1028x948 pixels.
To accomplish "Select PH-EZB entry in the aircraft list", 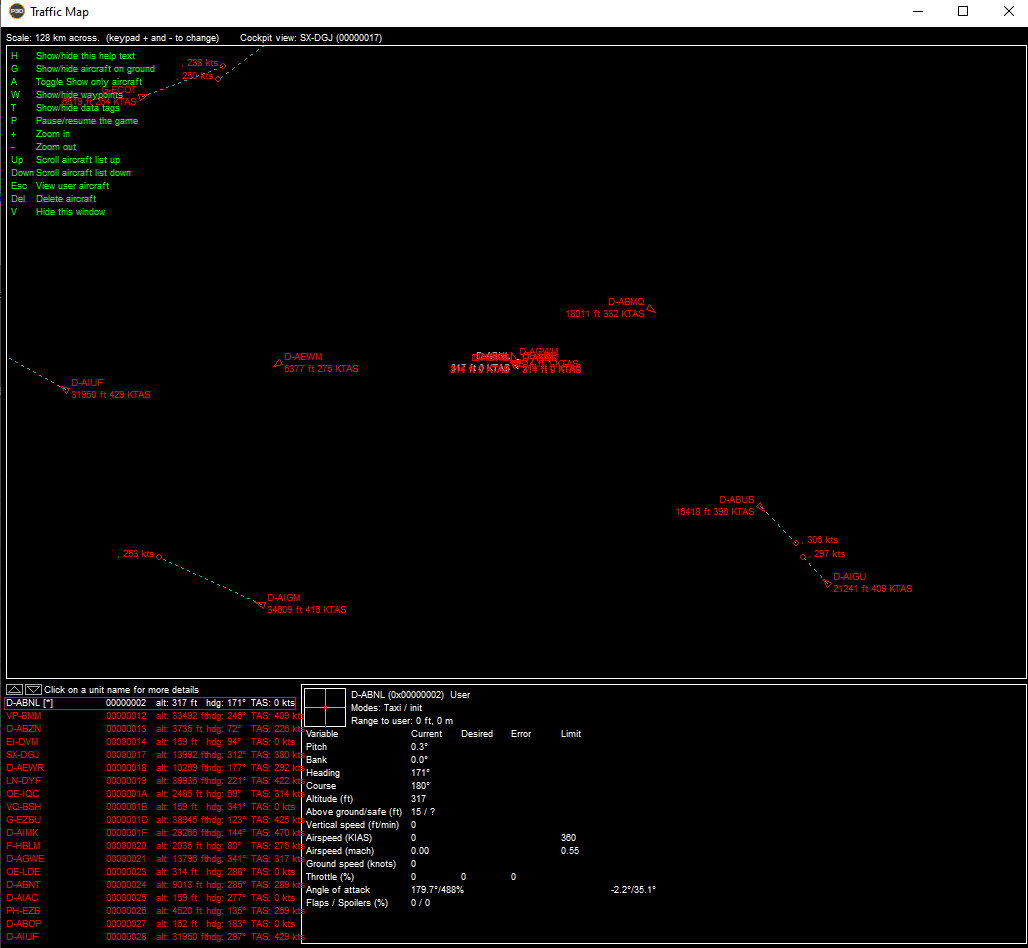I will click(24, 911).
